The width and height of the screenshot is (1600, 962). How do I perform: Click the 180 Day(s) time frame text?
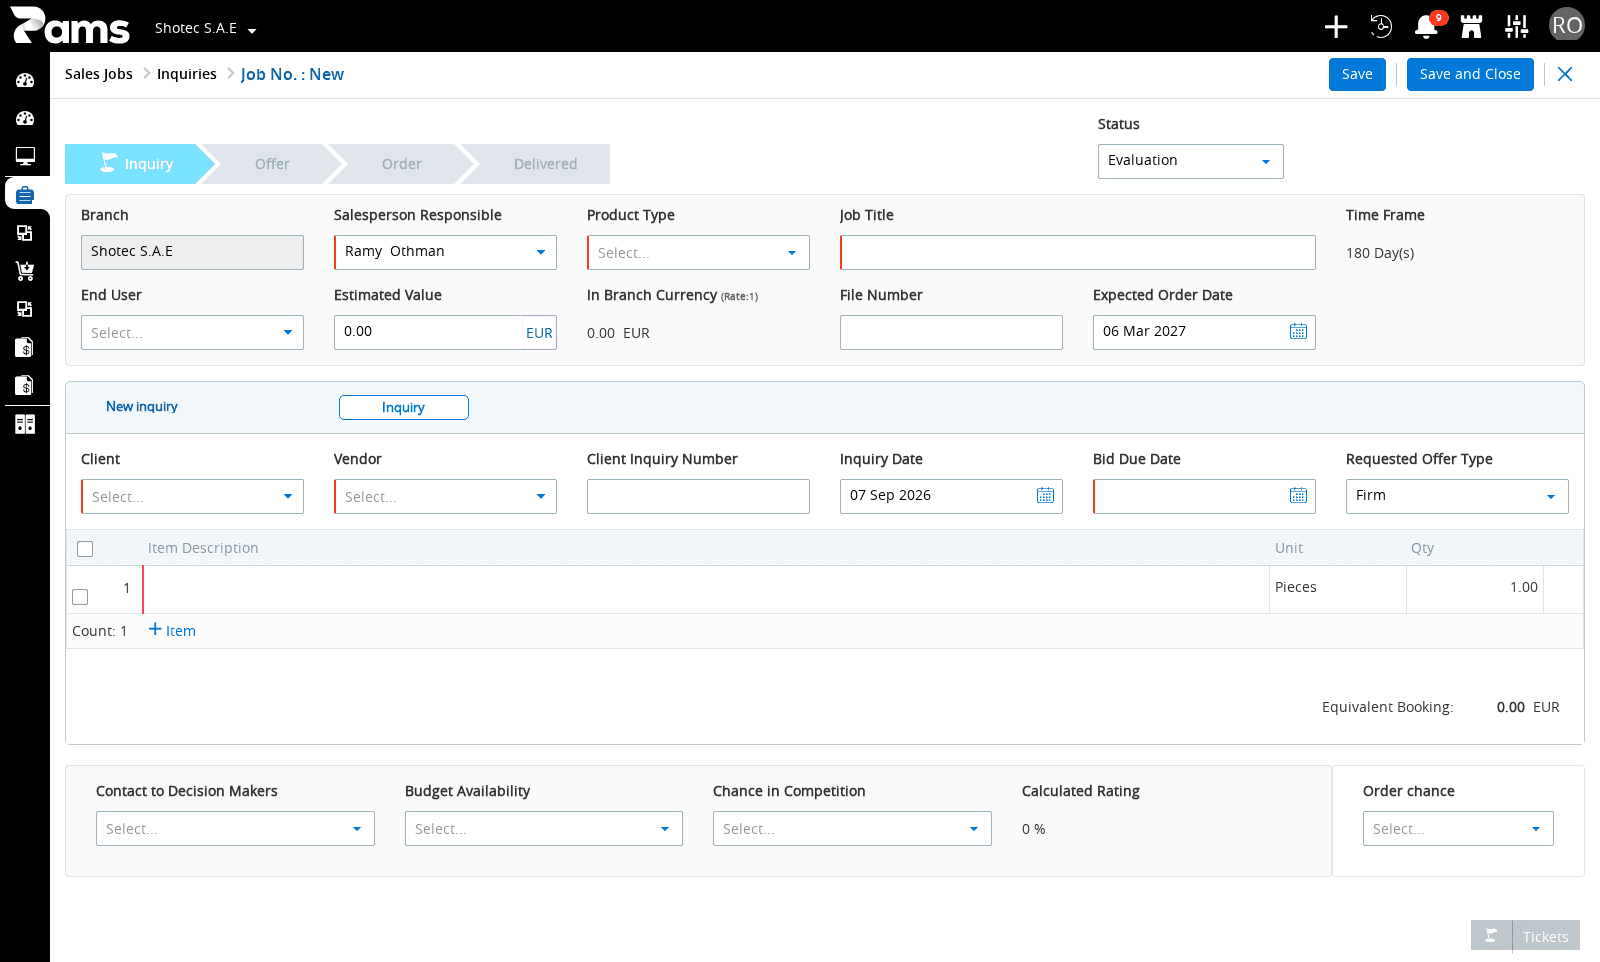click(1380, 253)
